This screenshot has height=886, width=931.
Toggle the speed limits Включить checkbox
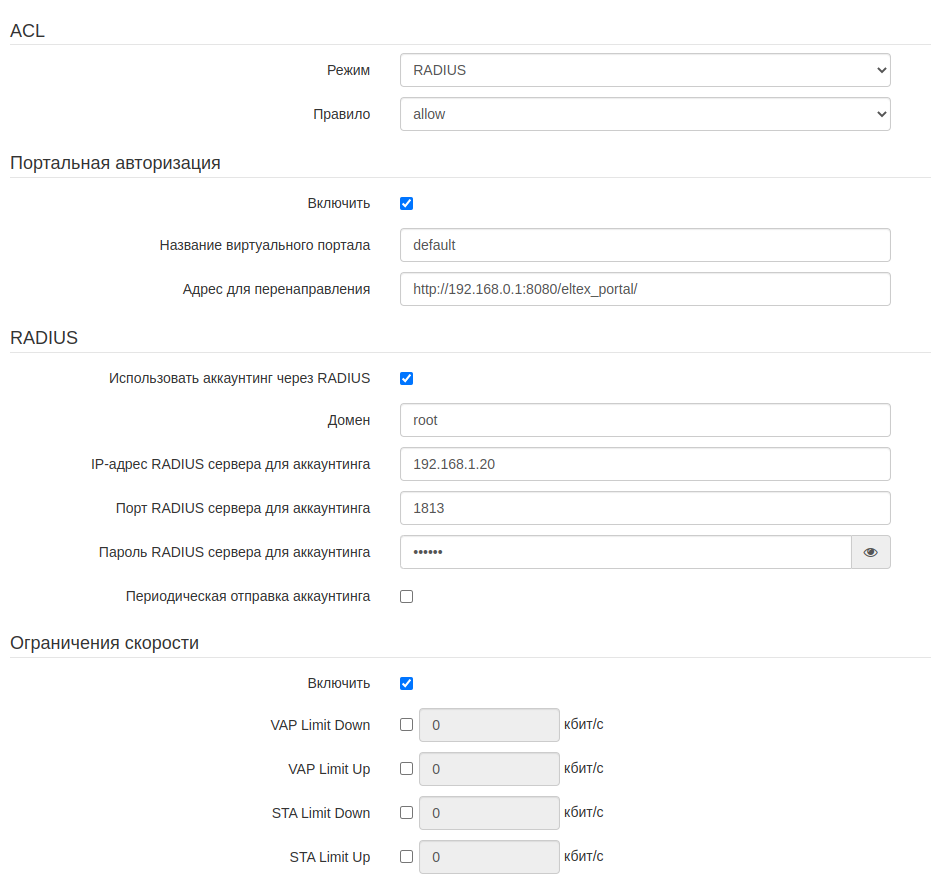pos(406,684)
